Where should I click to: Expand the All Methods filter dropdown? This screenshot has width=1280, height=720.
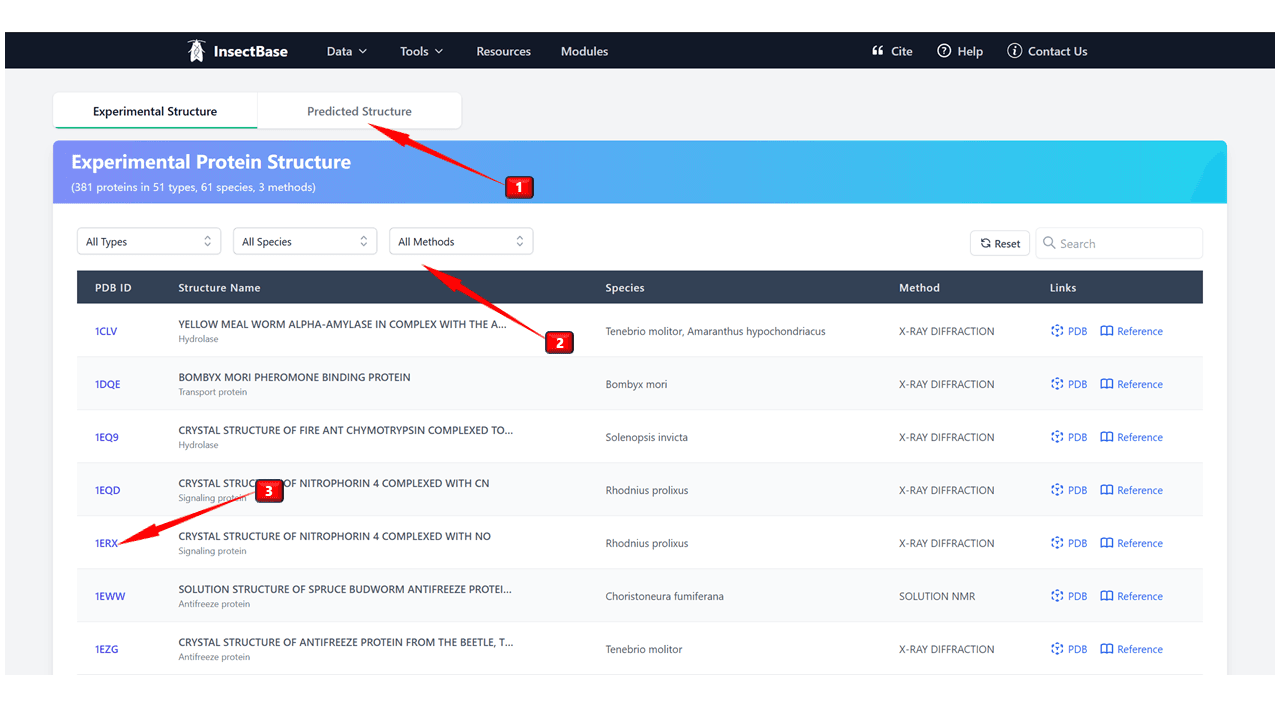click(461, 242)
